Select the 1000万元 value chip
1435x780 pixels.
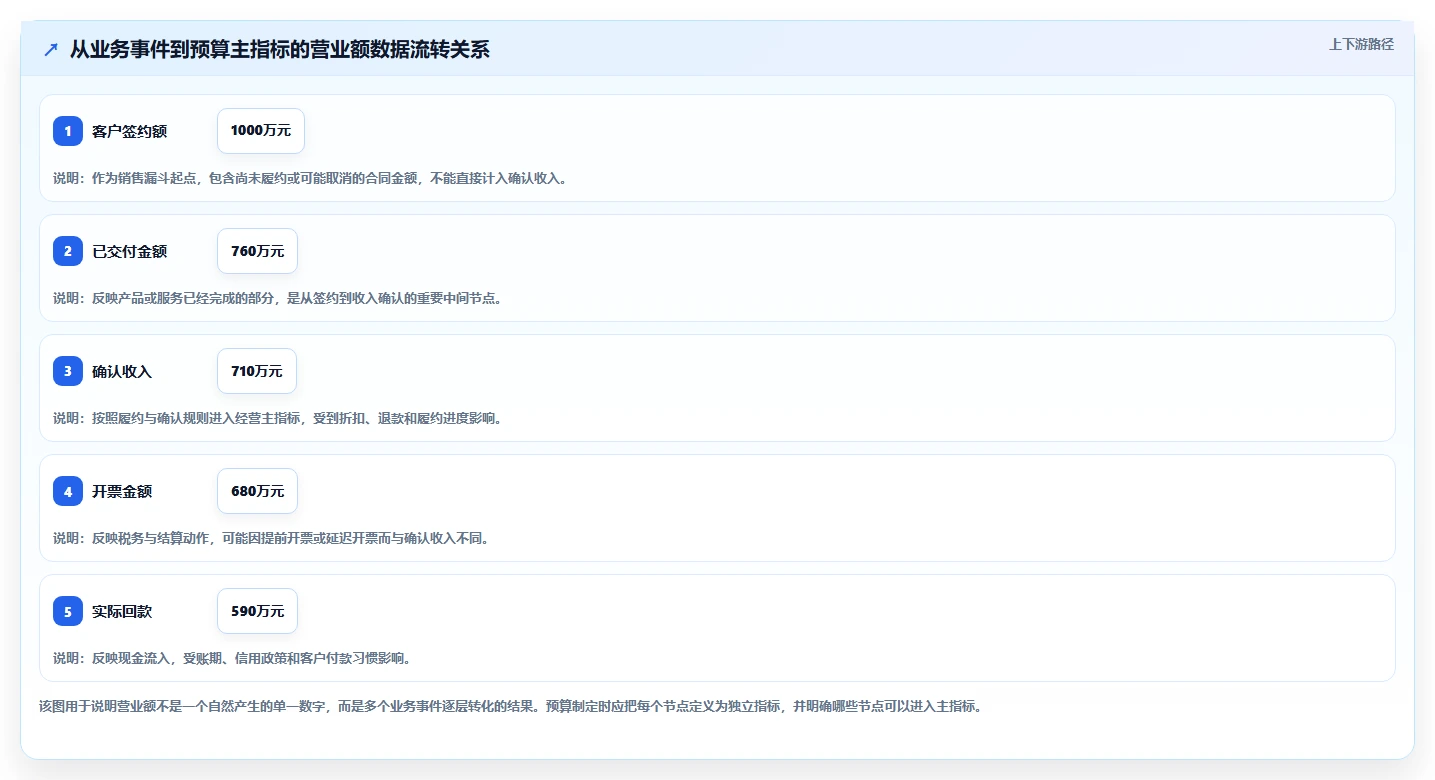tap(261, 131)
